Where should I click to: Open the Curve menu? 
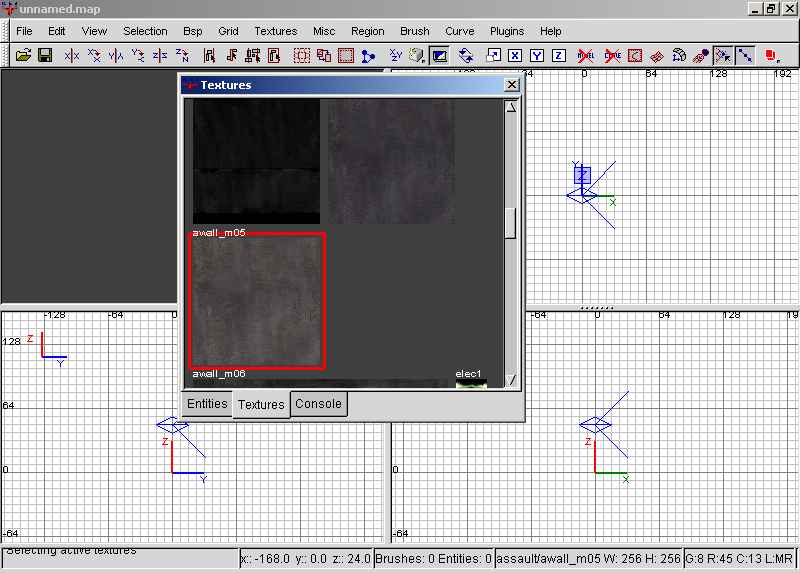click(x=460, y=31)
